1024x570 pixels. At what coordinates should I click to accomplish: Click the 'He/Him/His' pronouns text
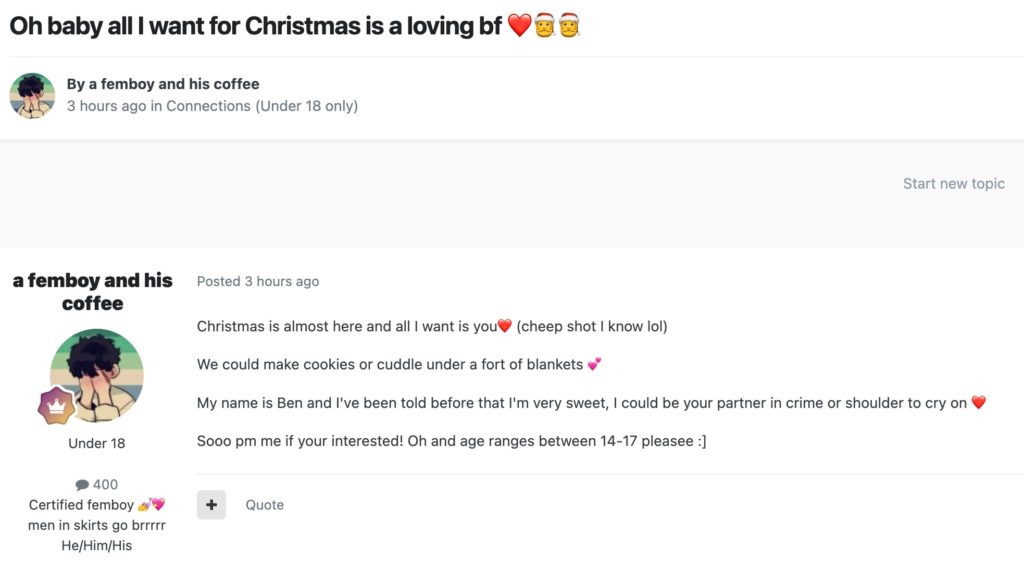tap(96, 545)
